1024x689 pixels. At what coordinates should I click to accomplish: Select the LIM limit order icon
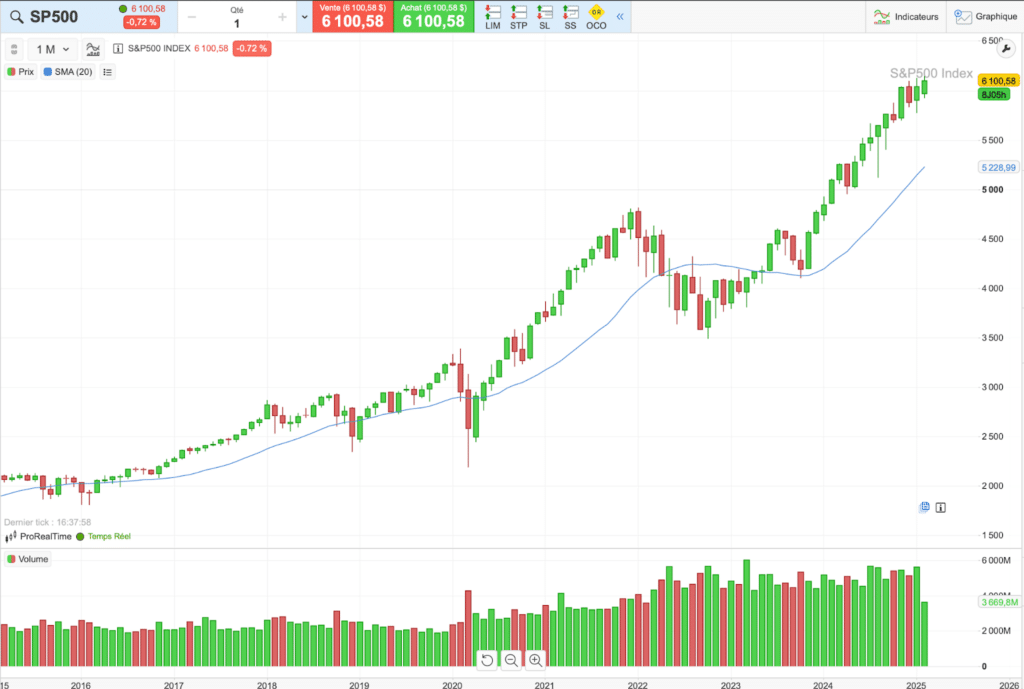click(492, 17)
